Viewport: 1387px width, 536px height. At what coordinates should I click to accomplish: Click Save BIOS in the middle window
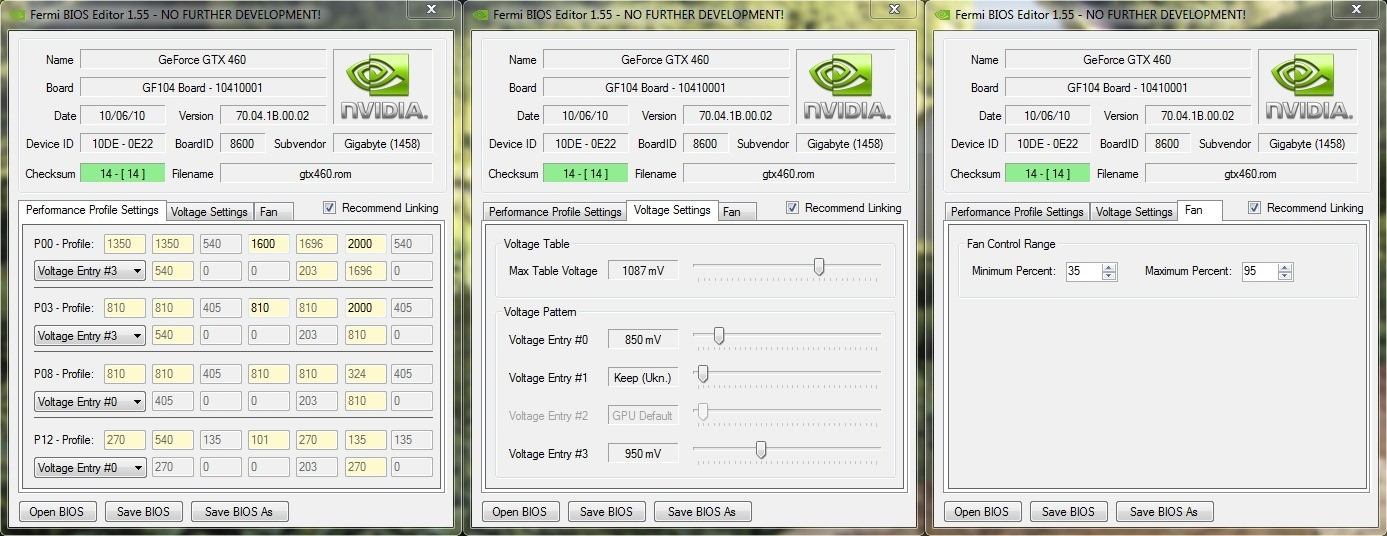[x=607, y=512]
